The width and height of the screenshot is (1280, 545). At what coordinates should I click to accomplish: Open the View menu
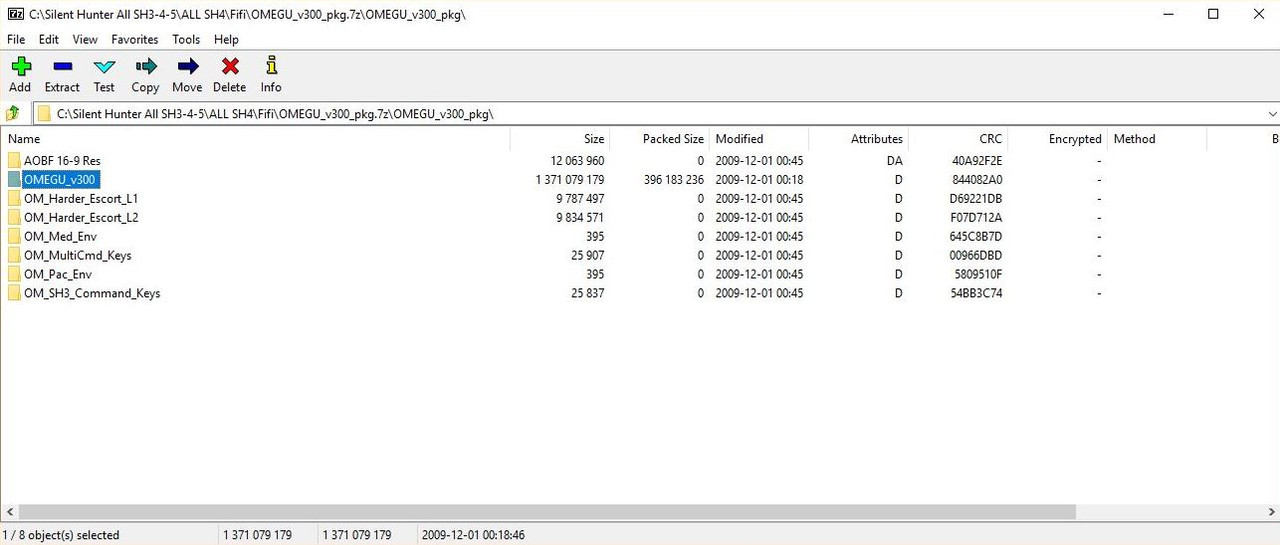pos(85,40)
